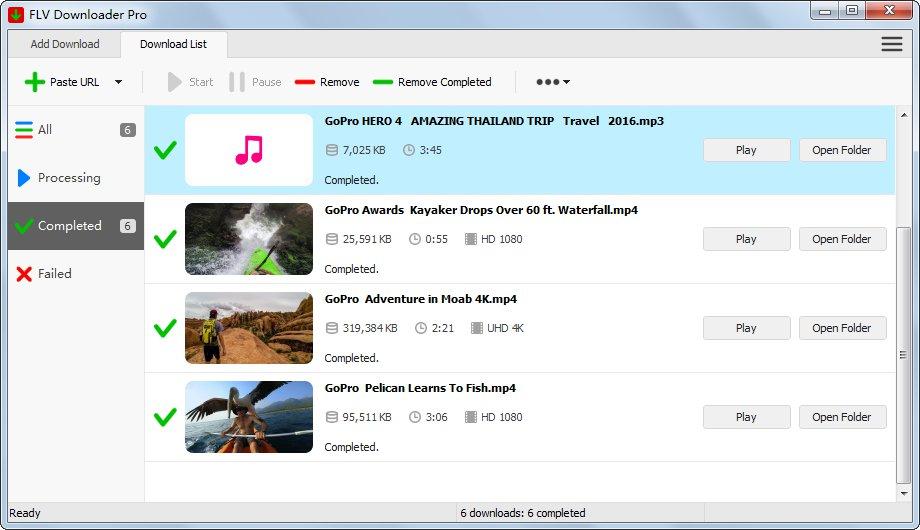
Task: Click title GoPro Pelican Learns To Fish.mp4
Action: 420,388
